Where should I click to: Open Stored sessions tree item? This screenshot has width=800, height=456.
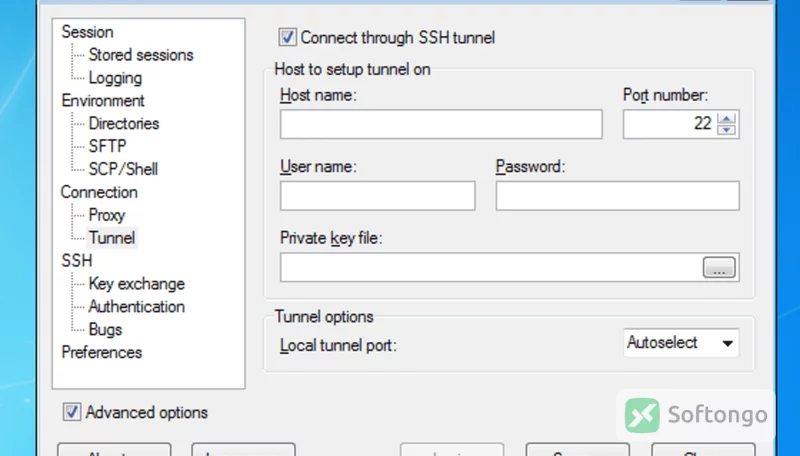point(141,55)
